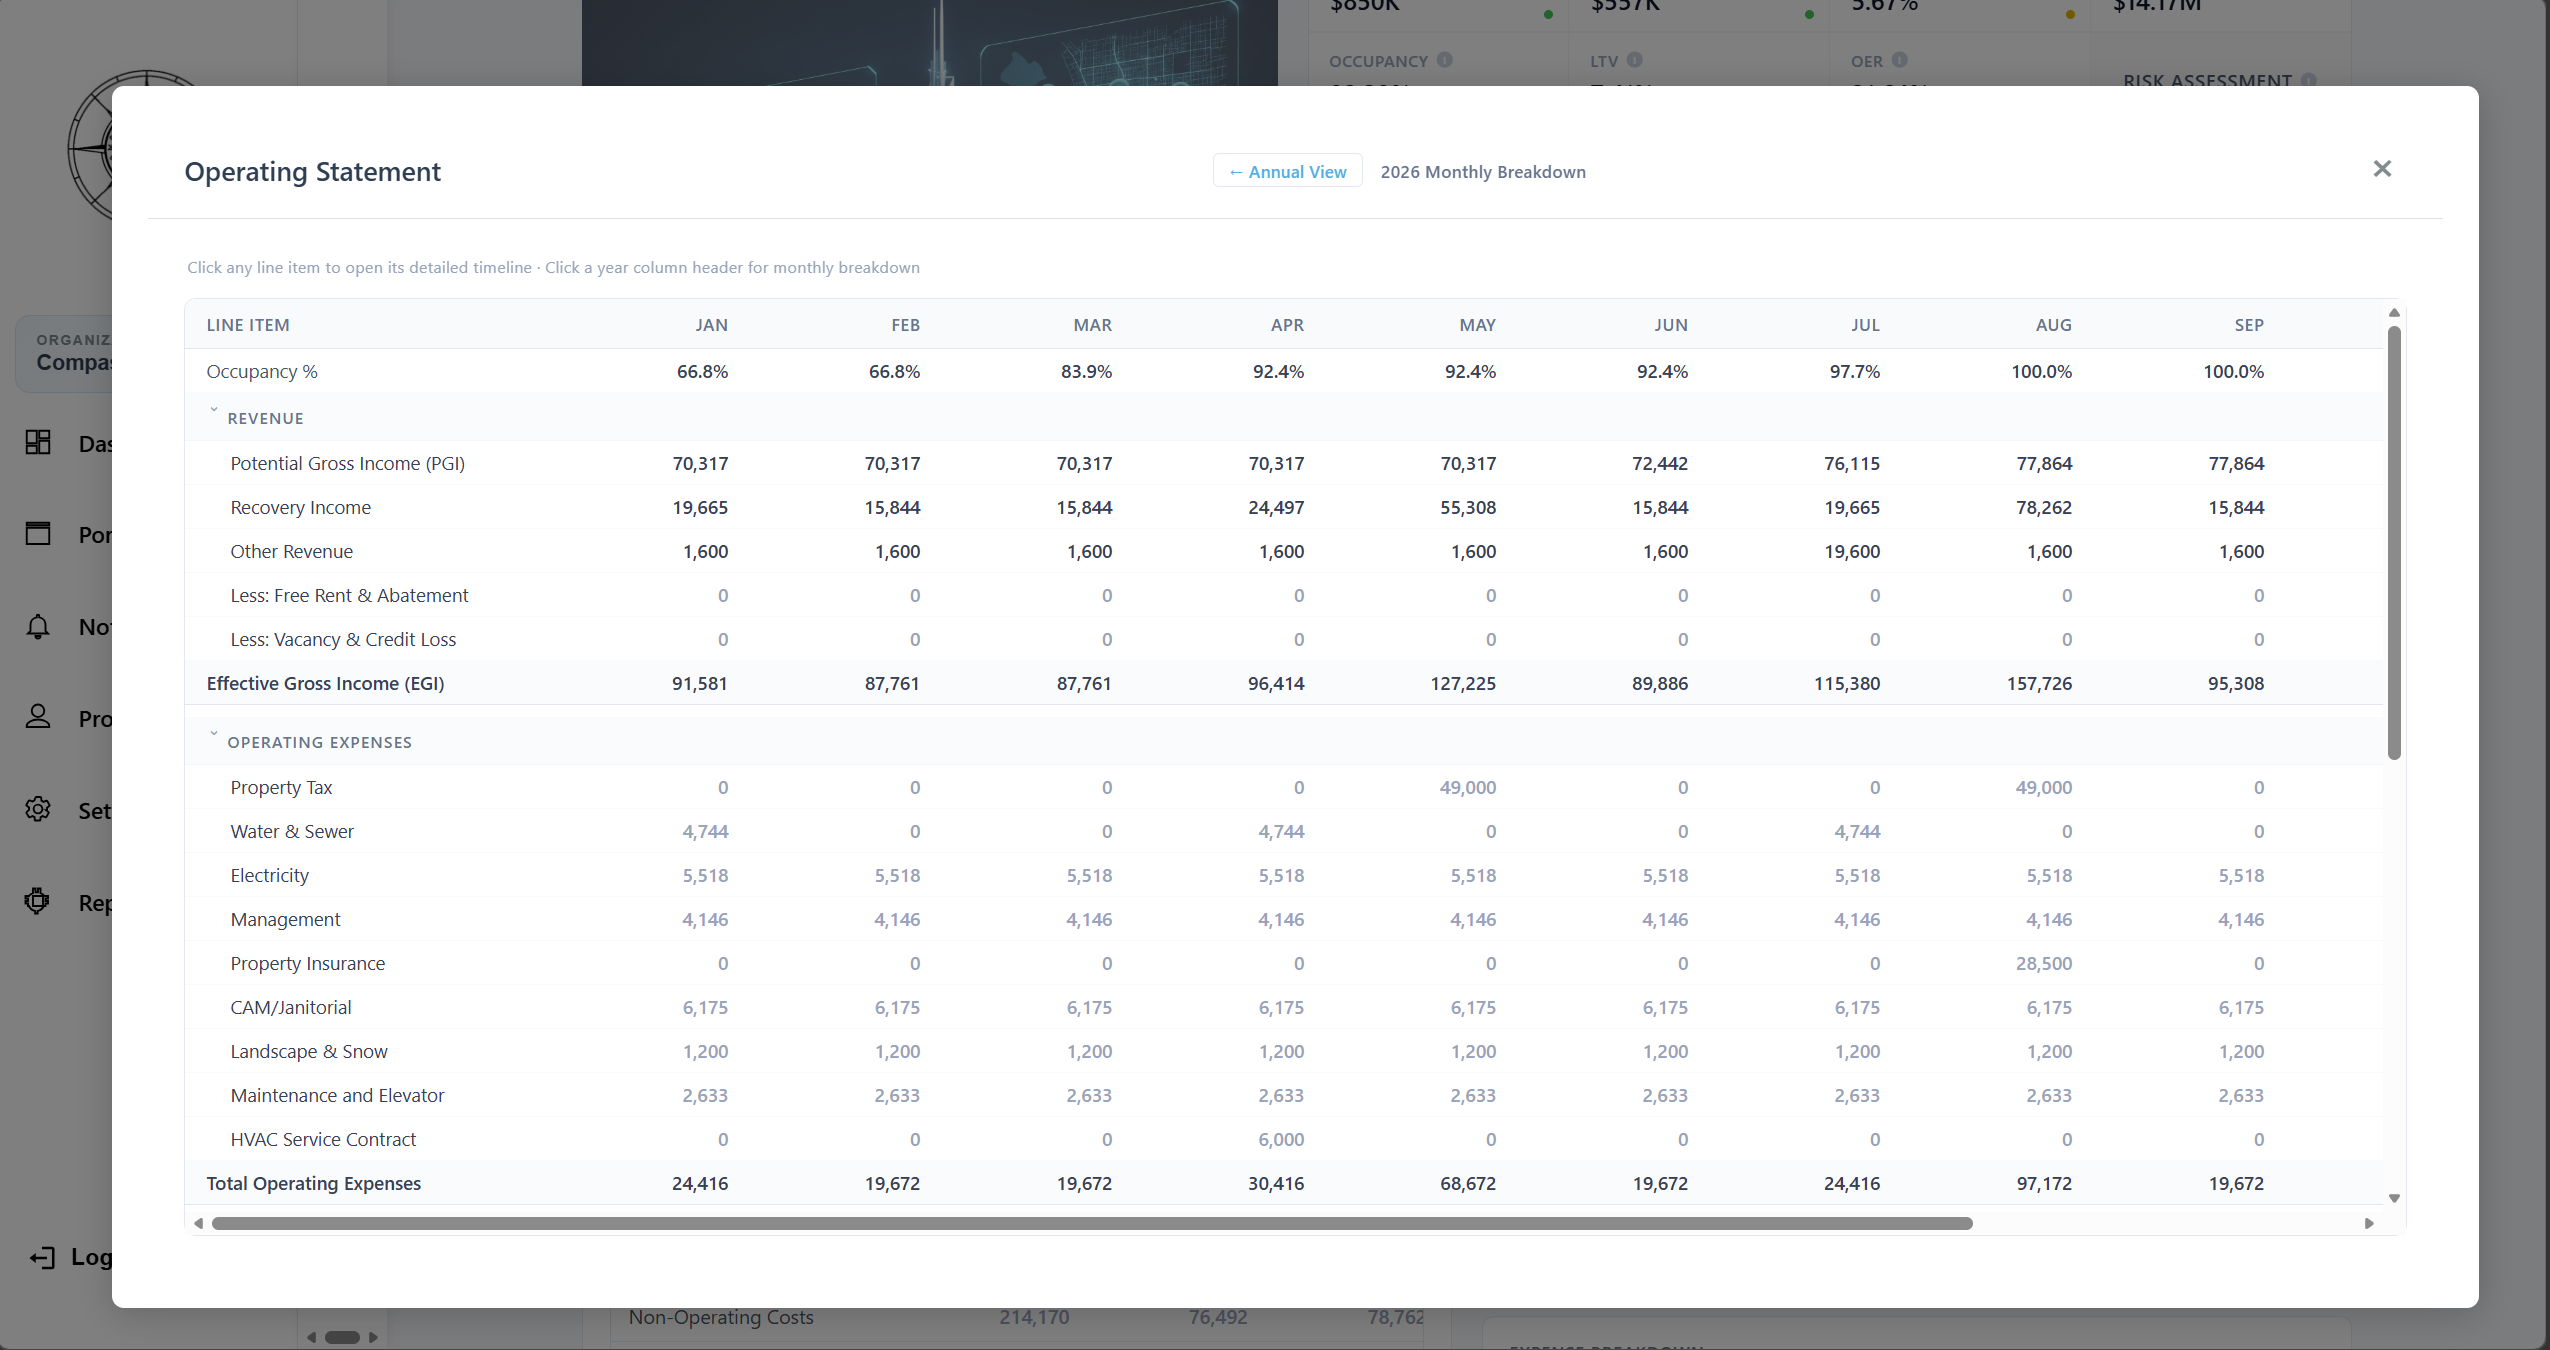Open Settings via the gear icon
This screenshot has height=1350, width=2550.
(38, 809)
